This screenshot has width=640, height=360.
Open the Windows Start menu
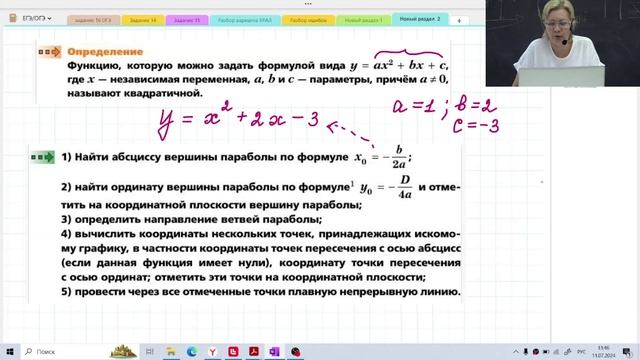tap(10, 351)
